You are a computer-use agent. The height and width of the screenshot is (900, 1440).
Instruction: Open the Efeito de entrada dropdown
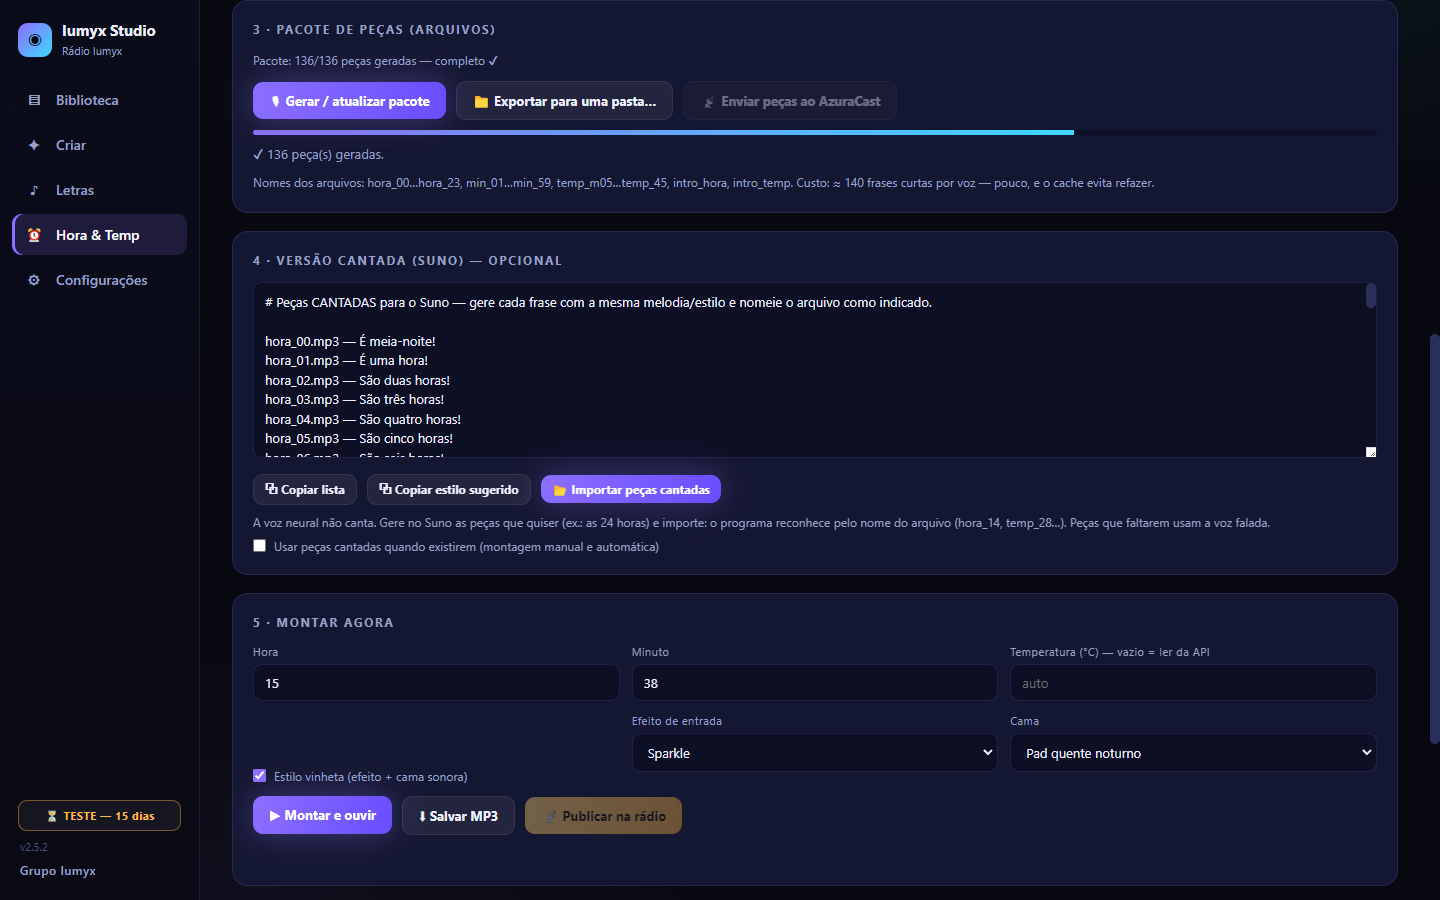coord(814,753)
